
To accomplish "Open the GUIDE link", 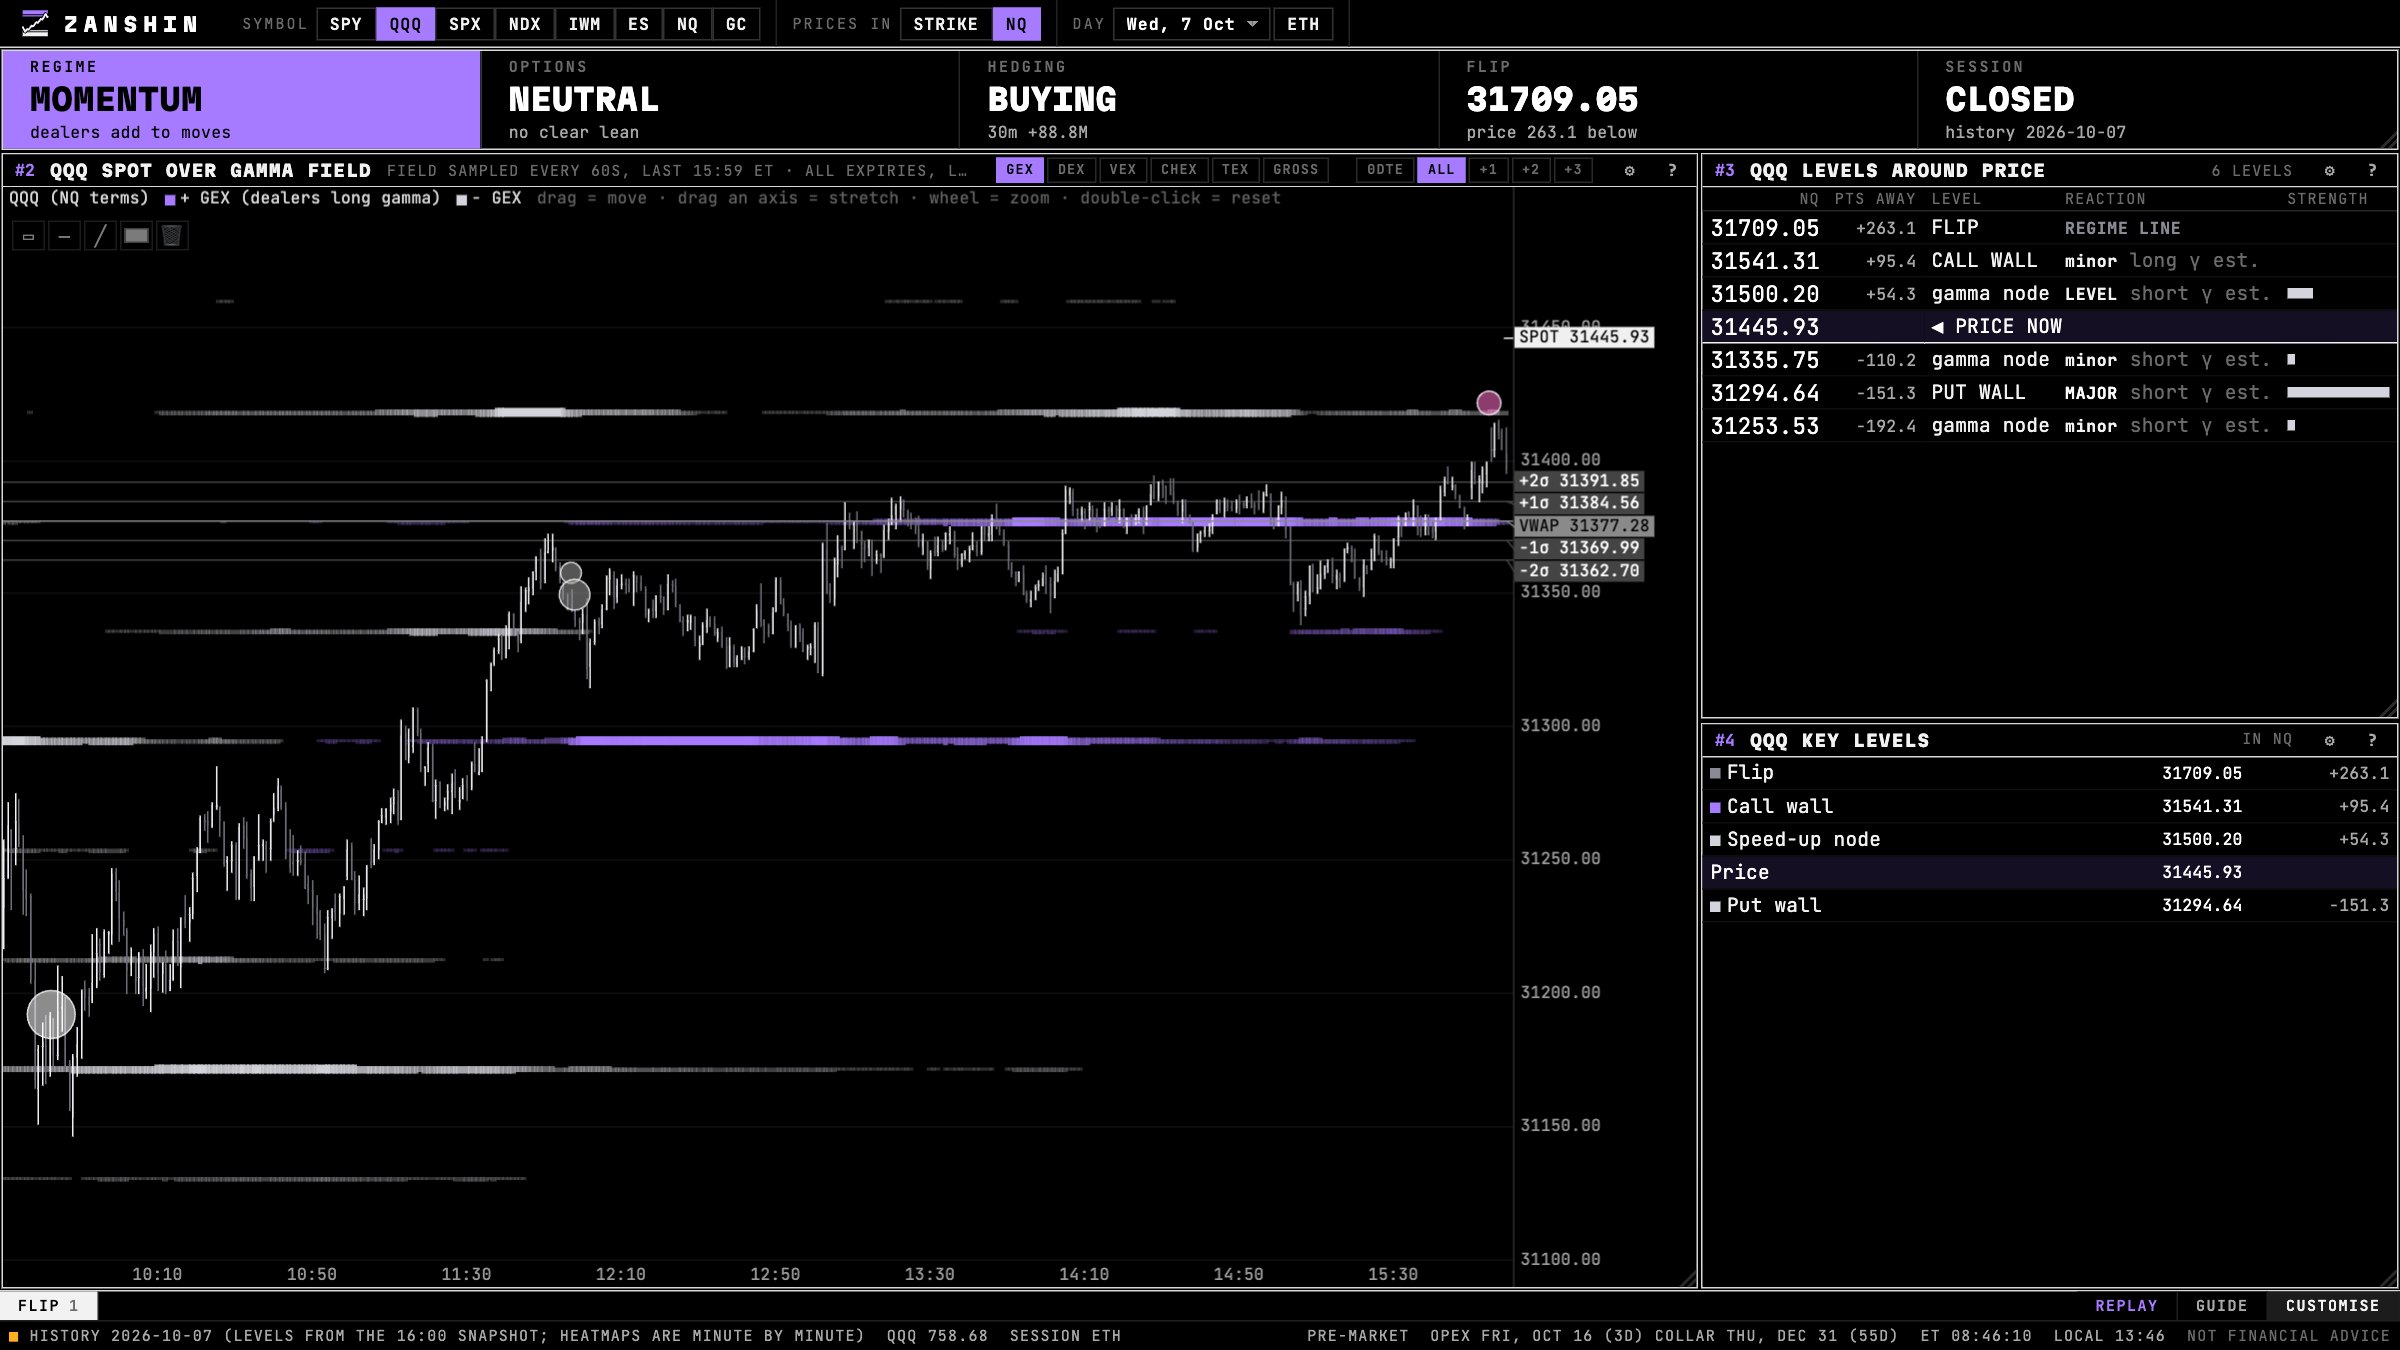I will coord(2221,1305).
